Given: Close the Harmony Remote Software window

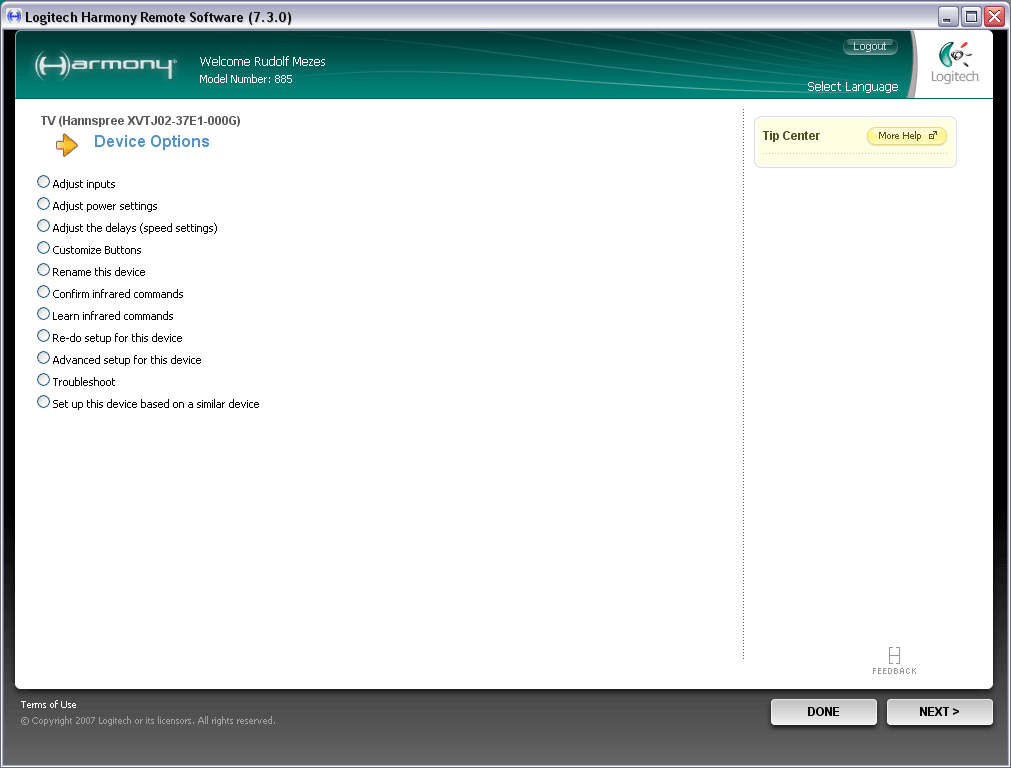Looking at the screenshot, I should (994, 17).
